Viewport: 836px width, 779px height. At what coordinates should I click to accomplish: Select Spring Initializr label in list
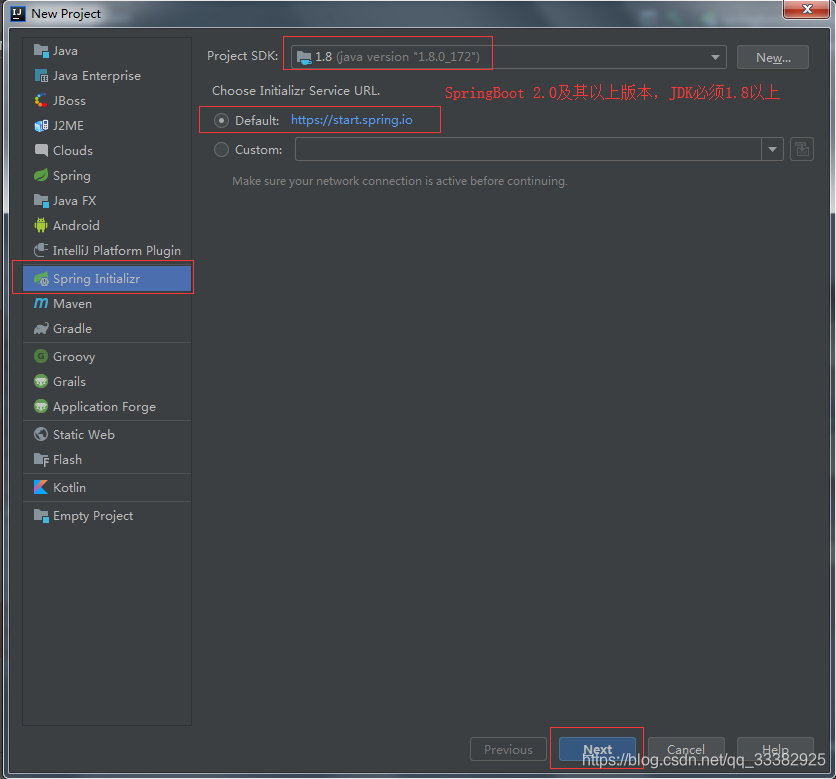pyautogui.click(x=97, y=279)
